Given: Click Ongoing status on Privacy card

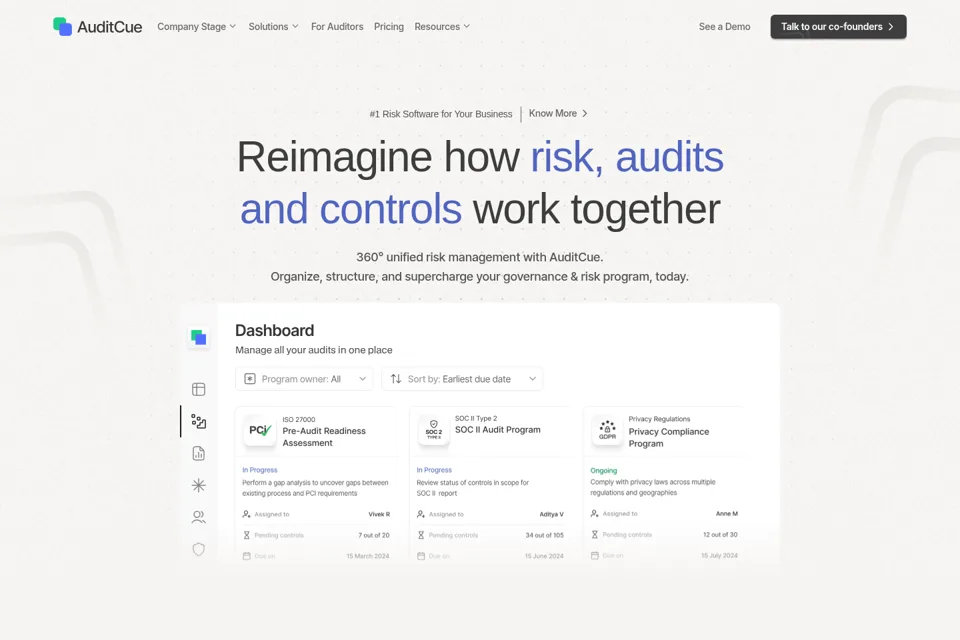Looking at the screenshot, I should click(604, 470).
